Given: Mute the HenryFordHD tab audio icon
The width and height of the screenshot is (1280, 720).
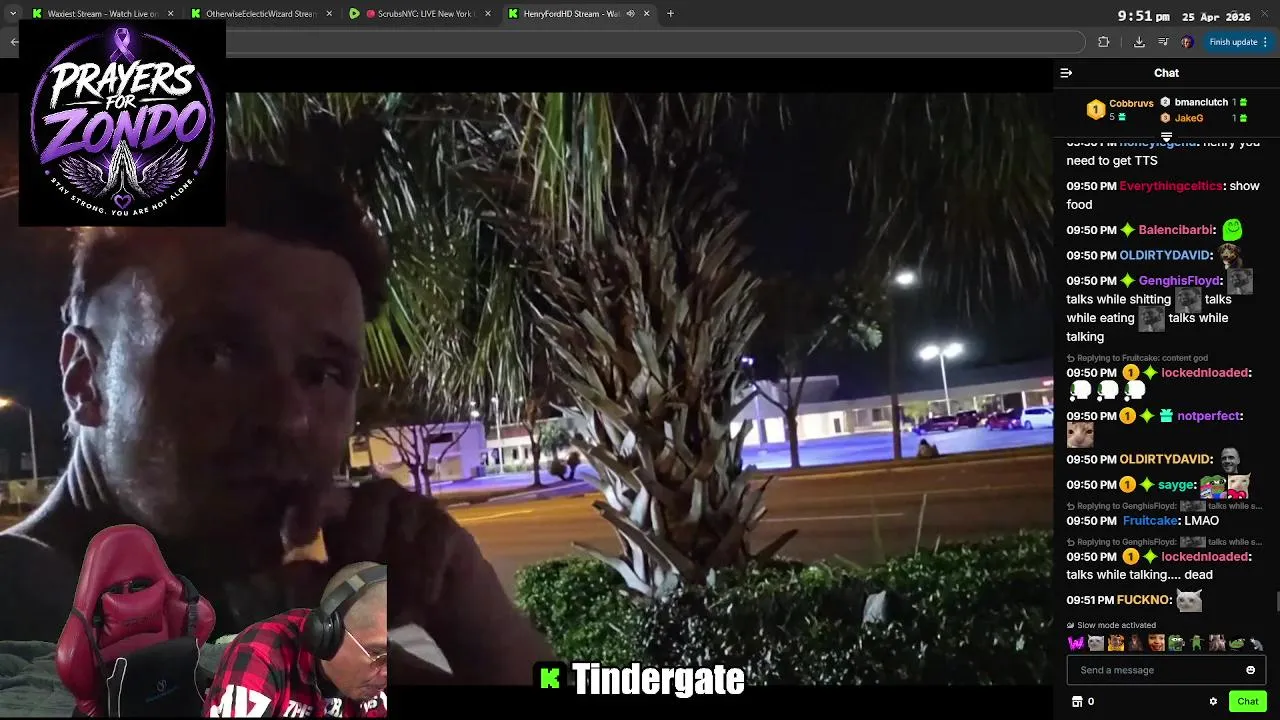Looking at the screenshot, I should click(x=630, y=14).
